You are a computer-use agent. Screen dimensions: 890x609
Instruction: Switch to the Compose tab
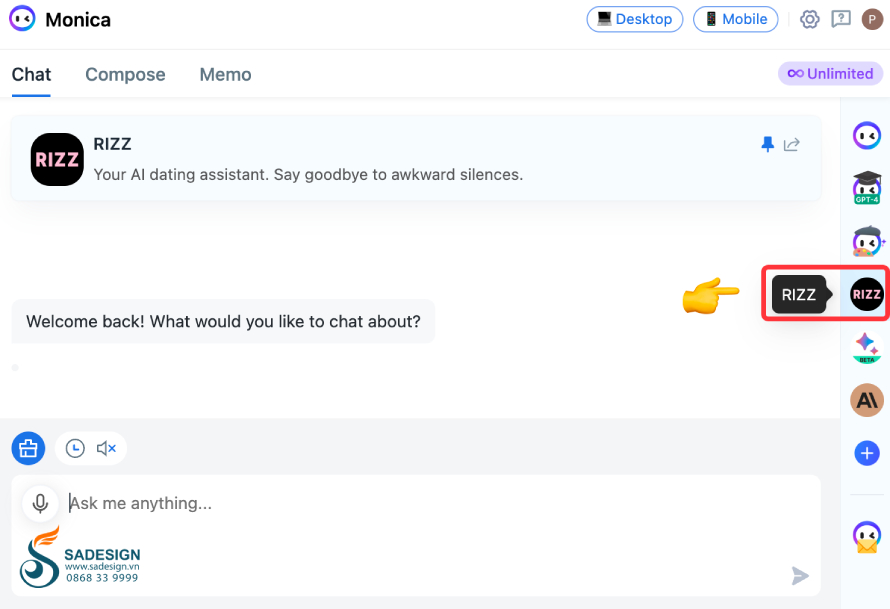click(125, 74)
